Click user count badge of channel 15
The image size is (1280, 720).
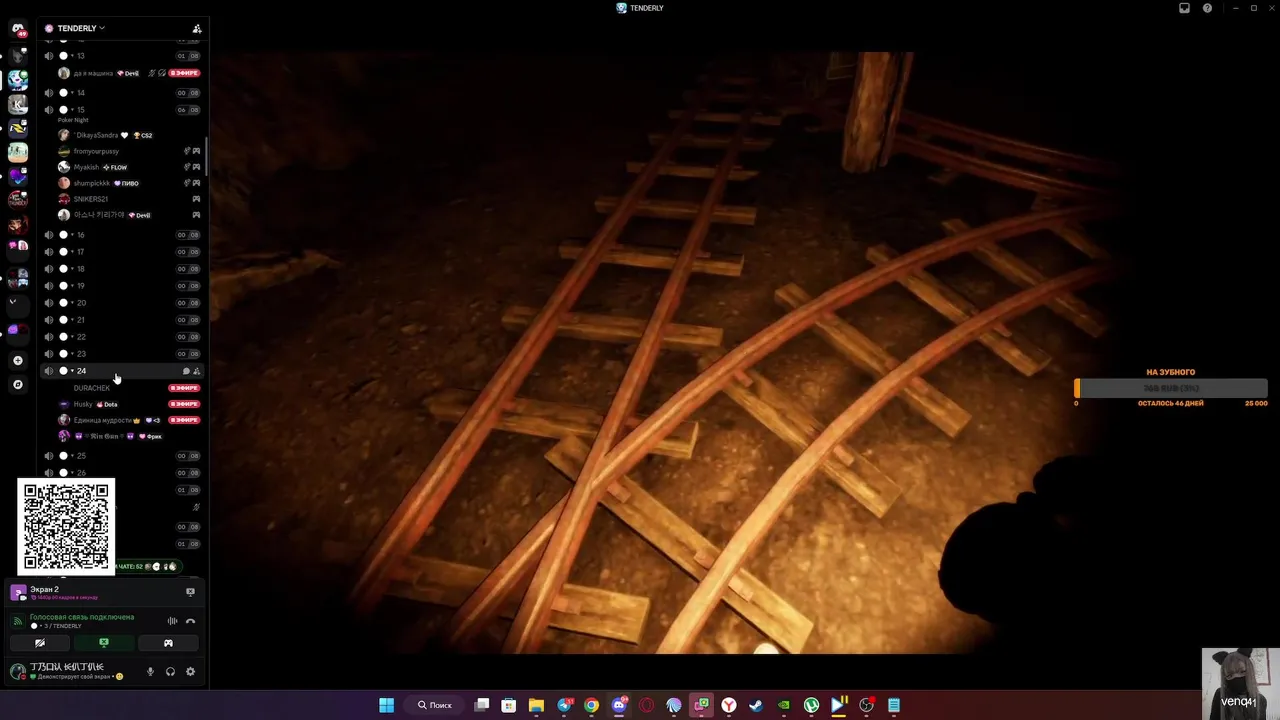pyautogui.click(x=188, y=110)
